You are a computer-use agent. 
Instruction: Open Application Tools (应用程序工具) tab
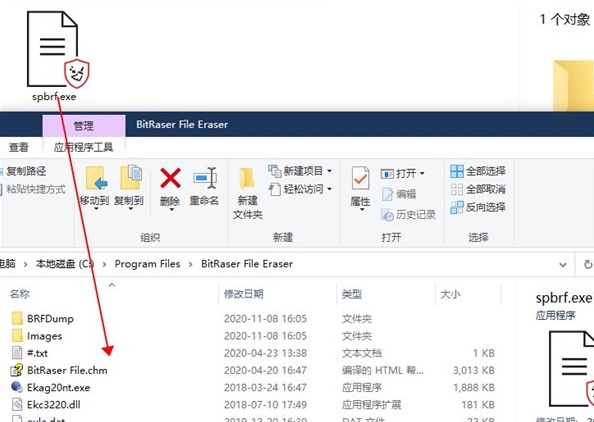tap(83, 147)
